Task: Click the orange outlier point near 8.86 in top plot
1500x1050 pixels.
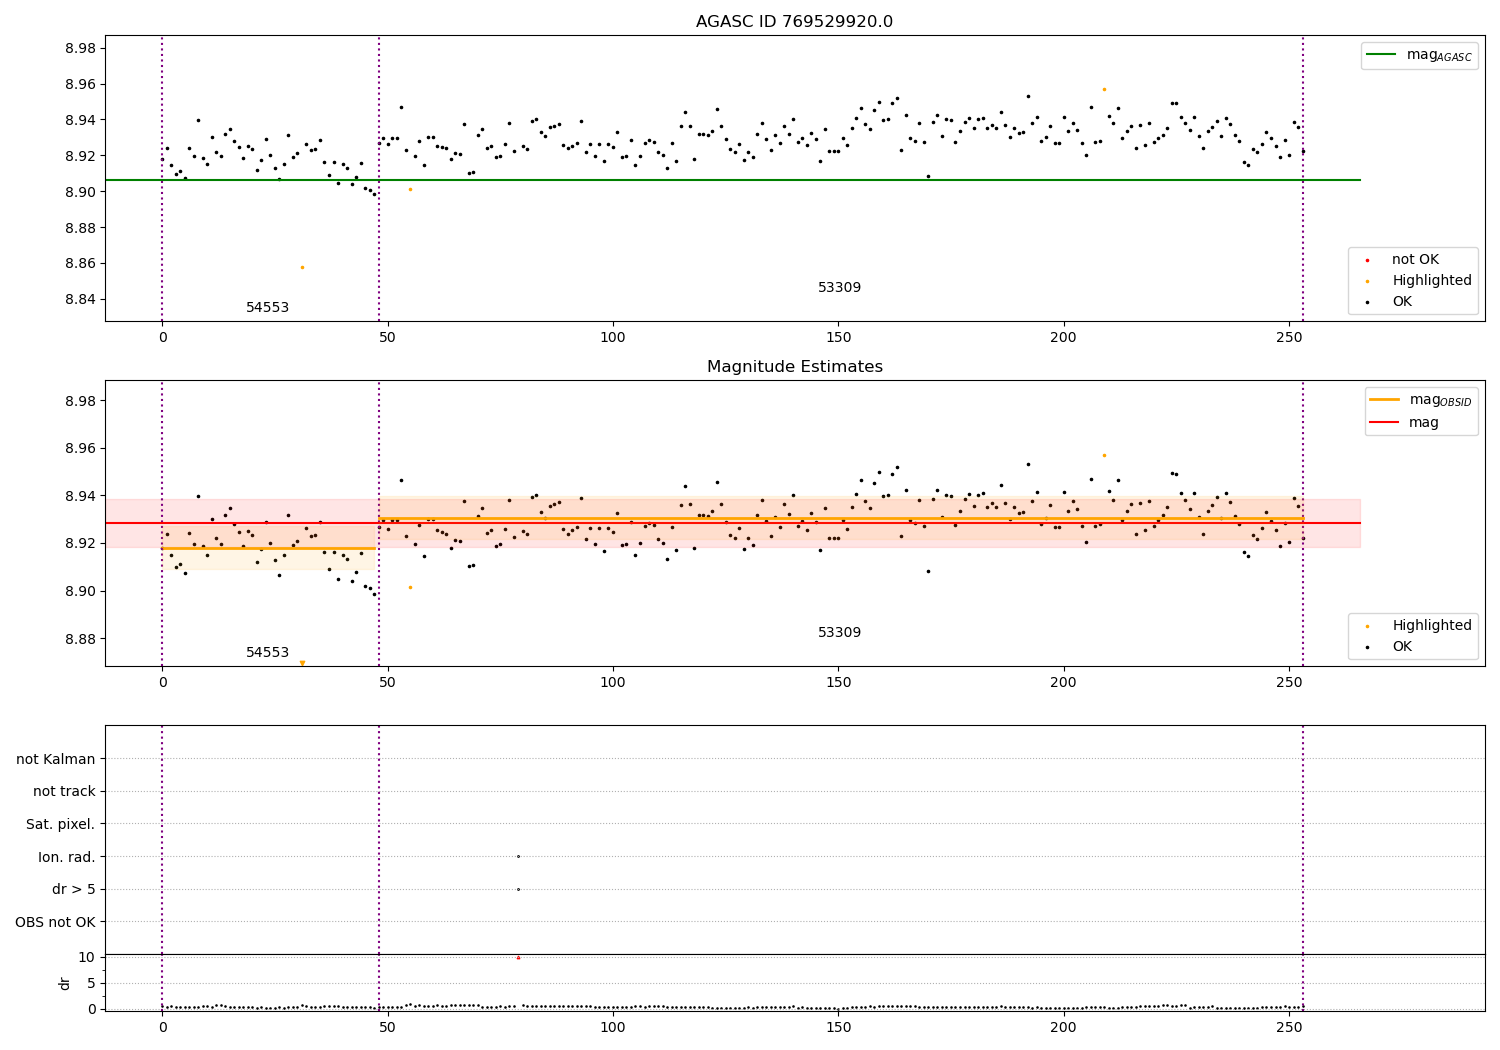Action: point(302,267)
